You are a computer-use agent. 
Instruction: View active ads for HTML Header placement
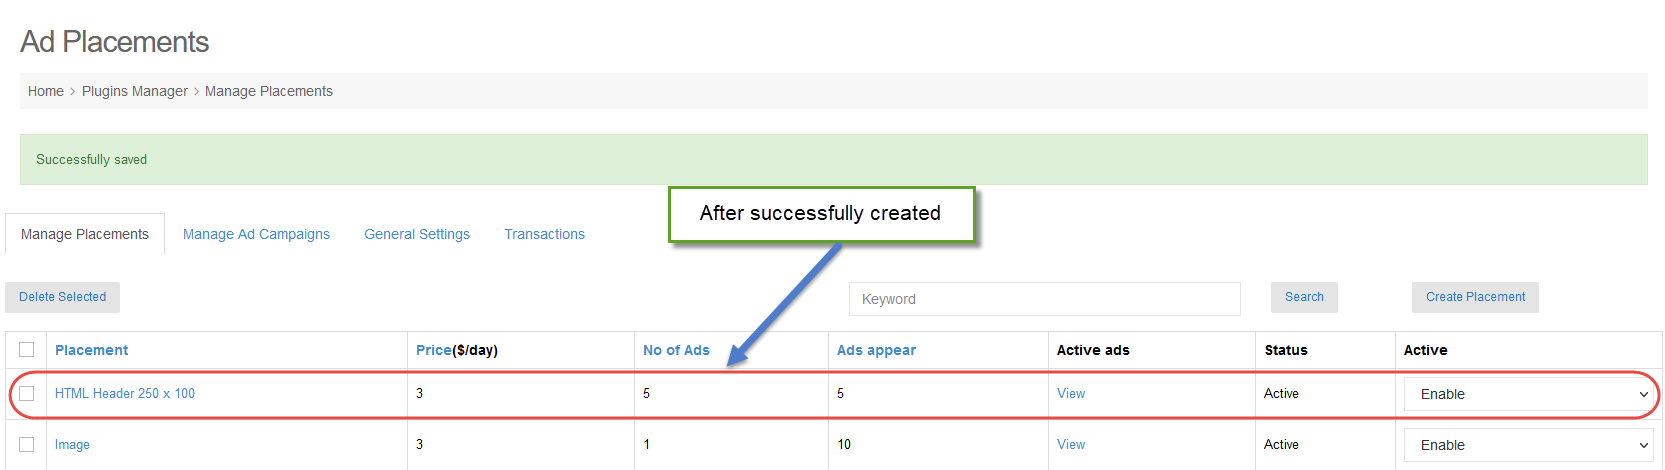tap(1071, 393)
